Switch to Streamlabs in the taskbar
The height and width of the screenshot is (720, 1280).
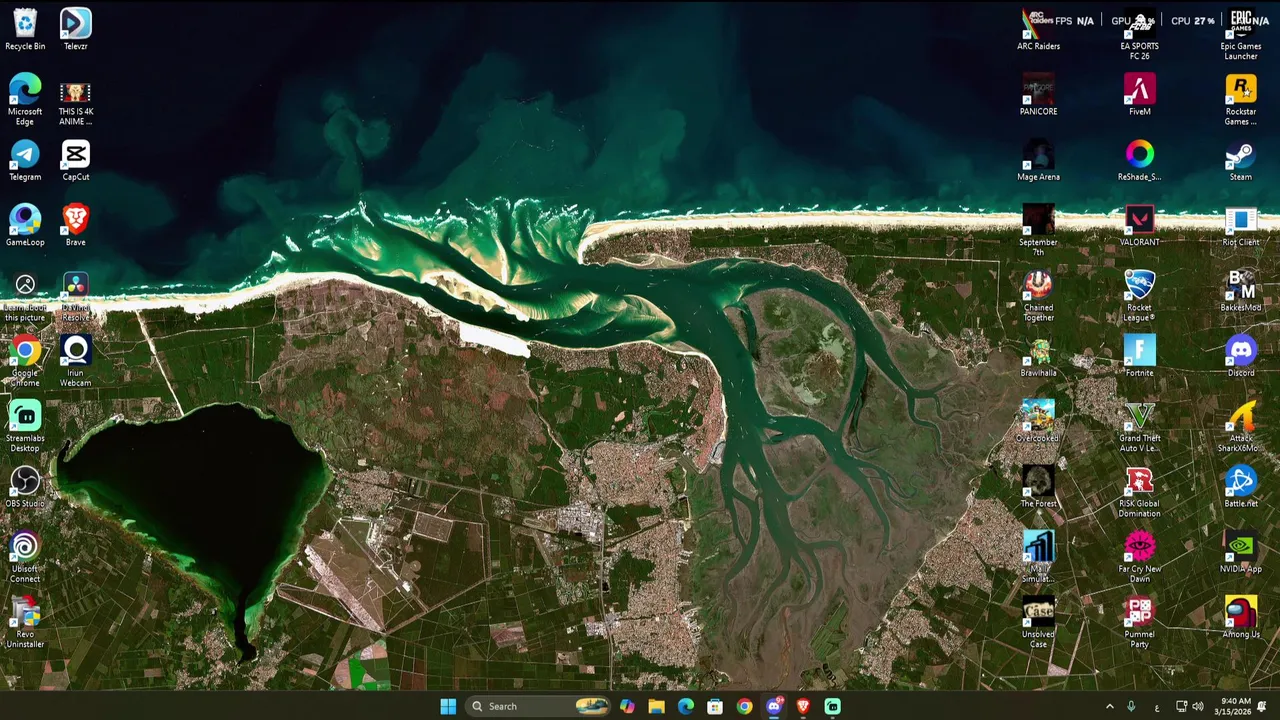(x=832, y=706)
